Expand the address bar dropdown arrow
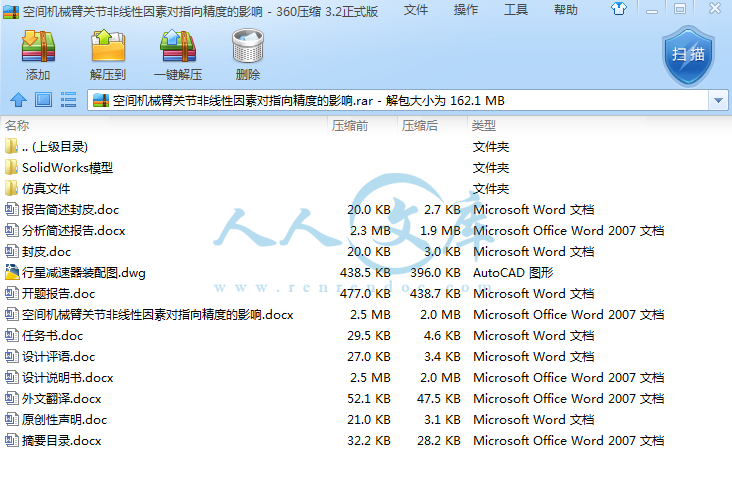Viewport: 732px width, 488px height. tap(718, 100)
